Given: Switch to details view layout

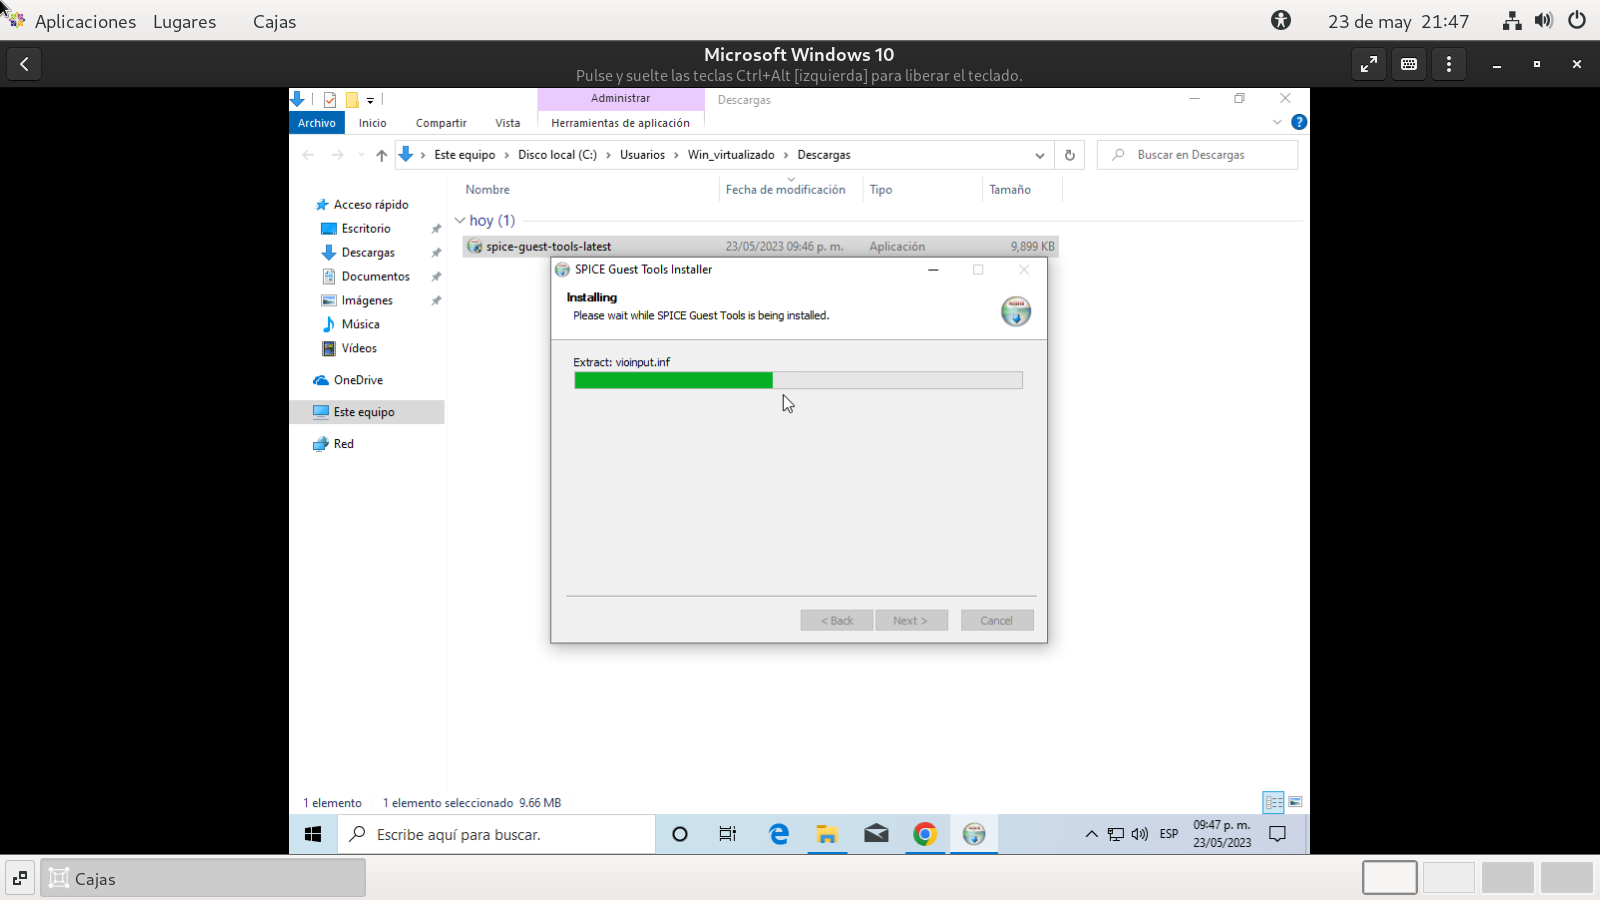Looking at the screenshot, I should point(1273,802).
